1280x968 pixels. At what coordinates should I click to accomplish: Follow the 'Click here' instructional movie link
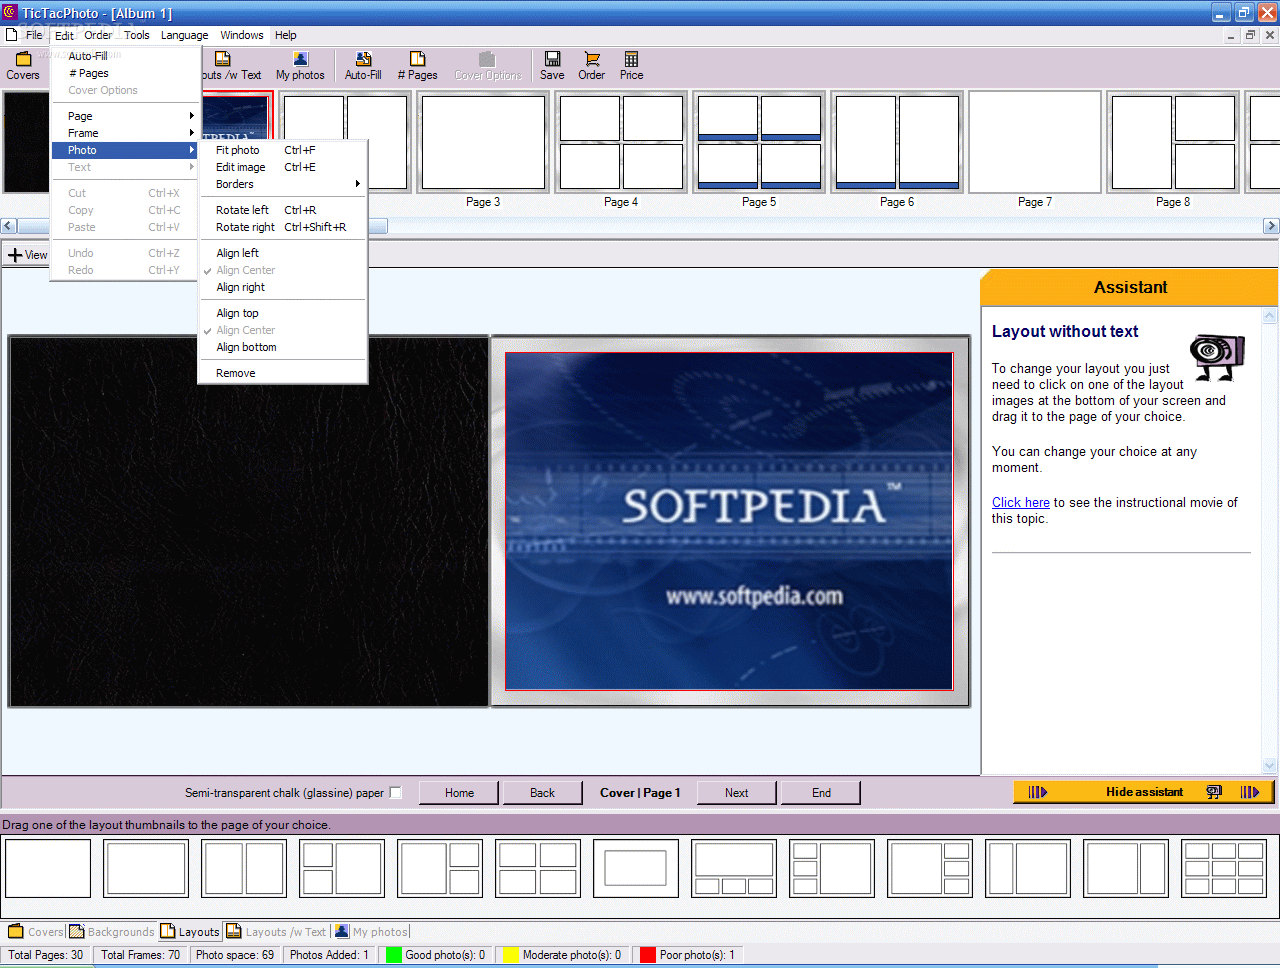pos(1021,502)
